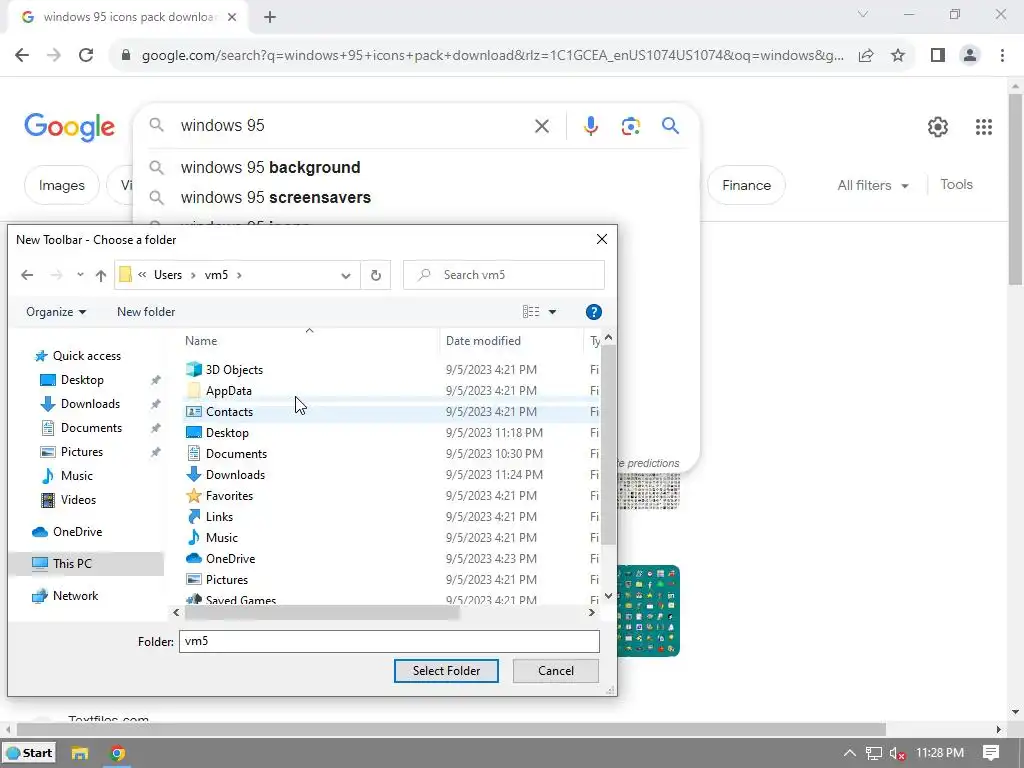
Task: Bookmark this page with star icon
Action: point(898,55)
